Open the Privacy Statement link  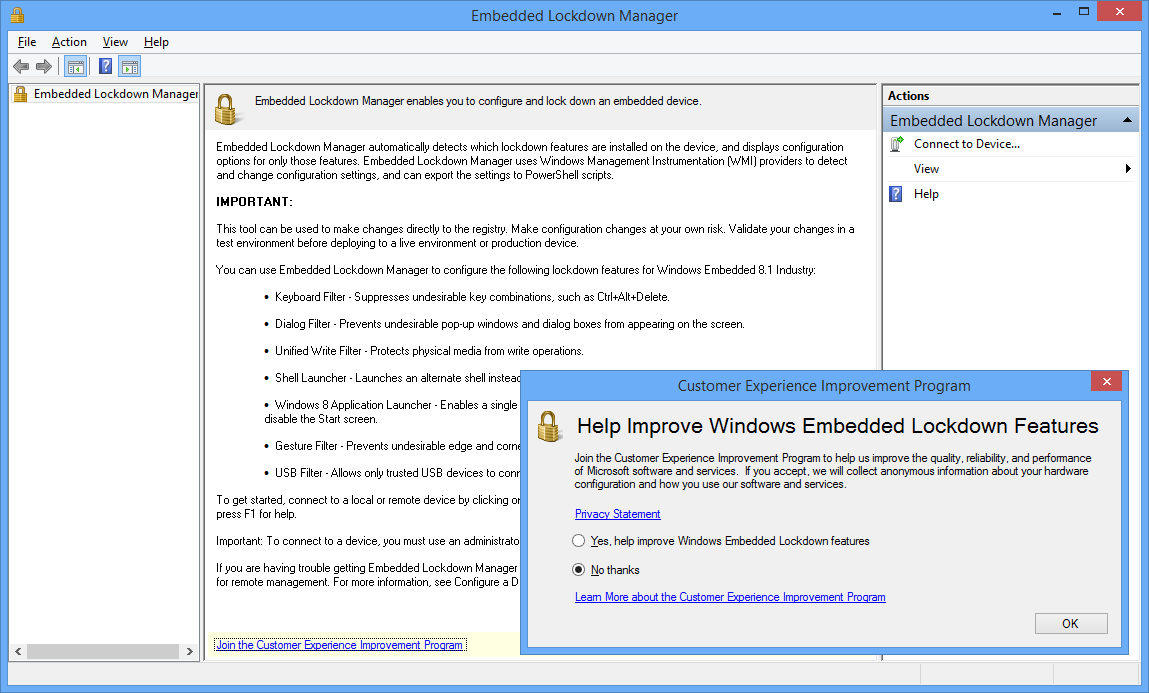618,514
